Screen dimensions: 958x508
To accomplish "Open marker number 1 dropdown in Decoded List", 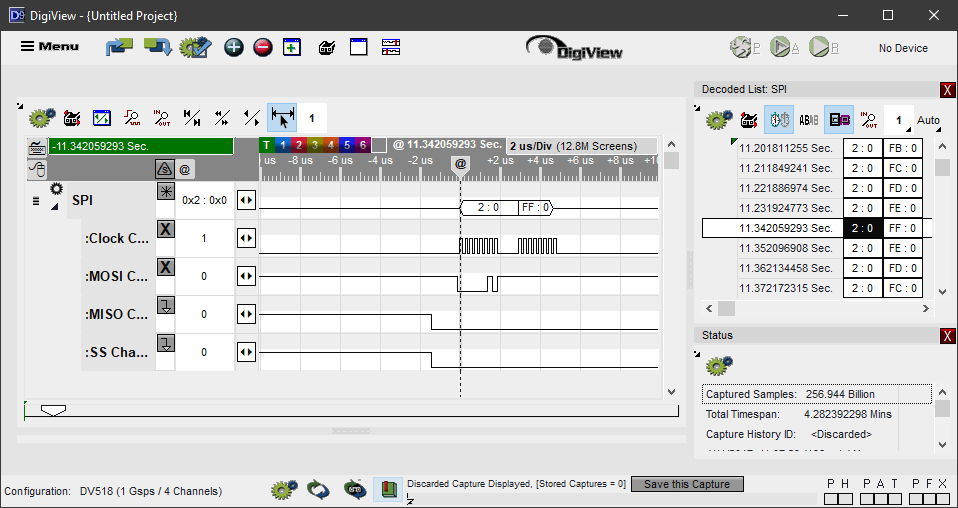I will pyautogui.click(x=898, y=121).
